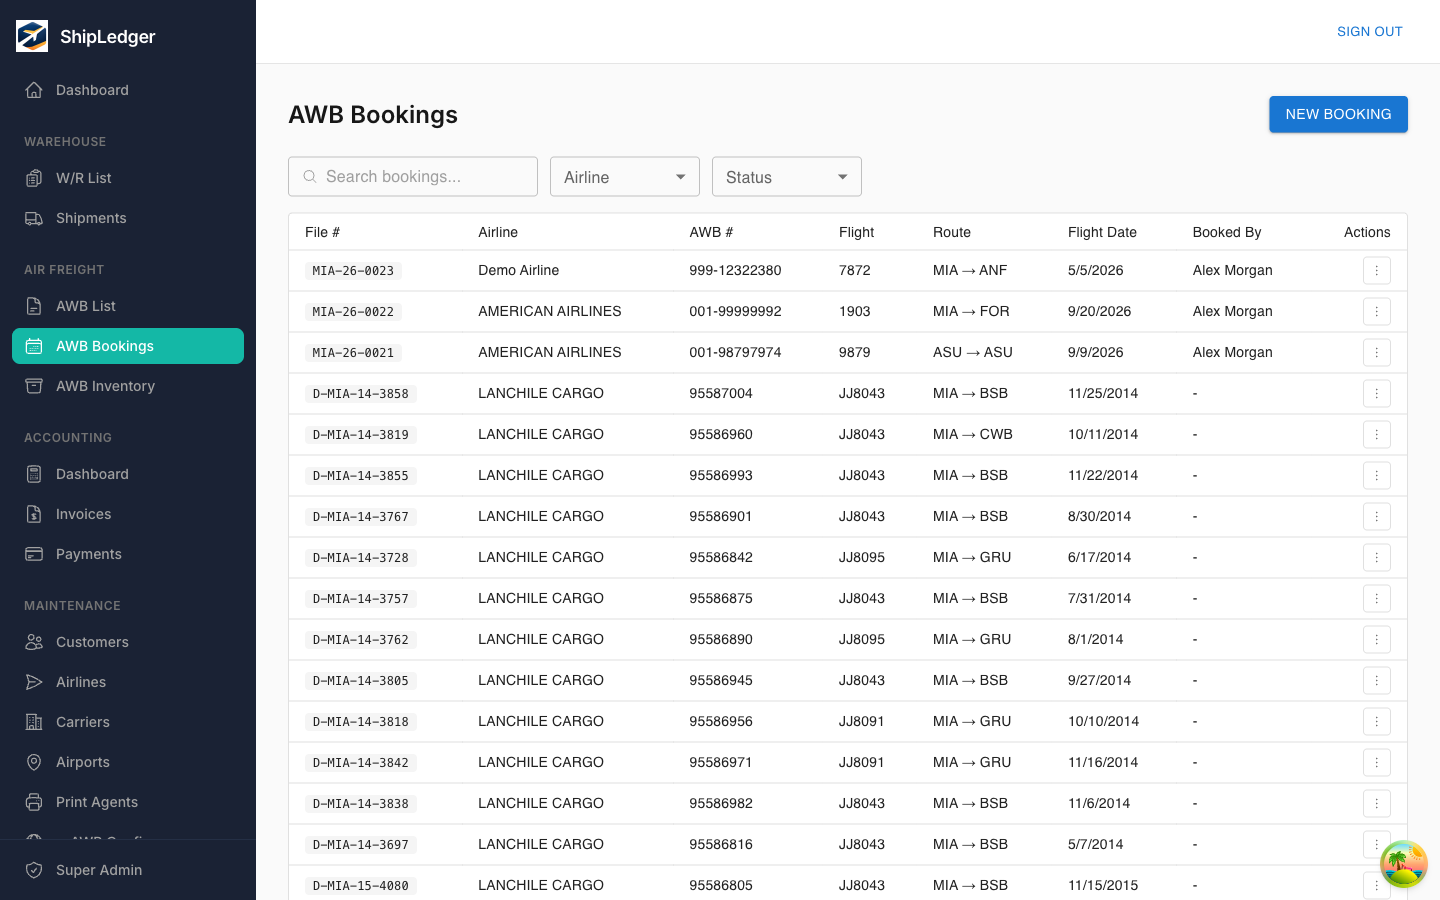The width and height of the screenshot is (1440, 900).
Task: Click the floating beach island badge icon
Action: click(1404, 864)
